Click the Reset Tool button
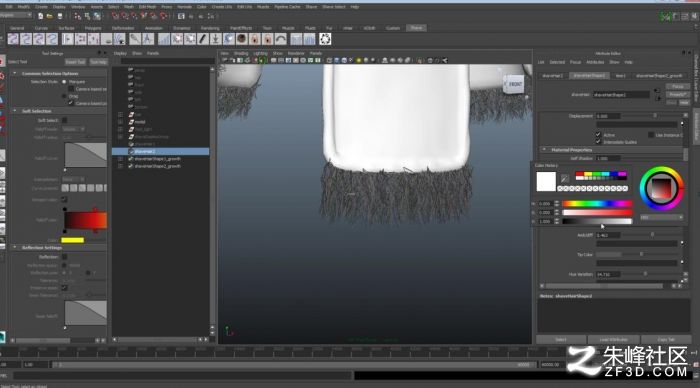 (75, 62)
